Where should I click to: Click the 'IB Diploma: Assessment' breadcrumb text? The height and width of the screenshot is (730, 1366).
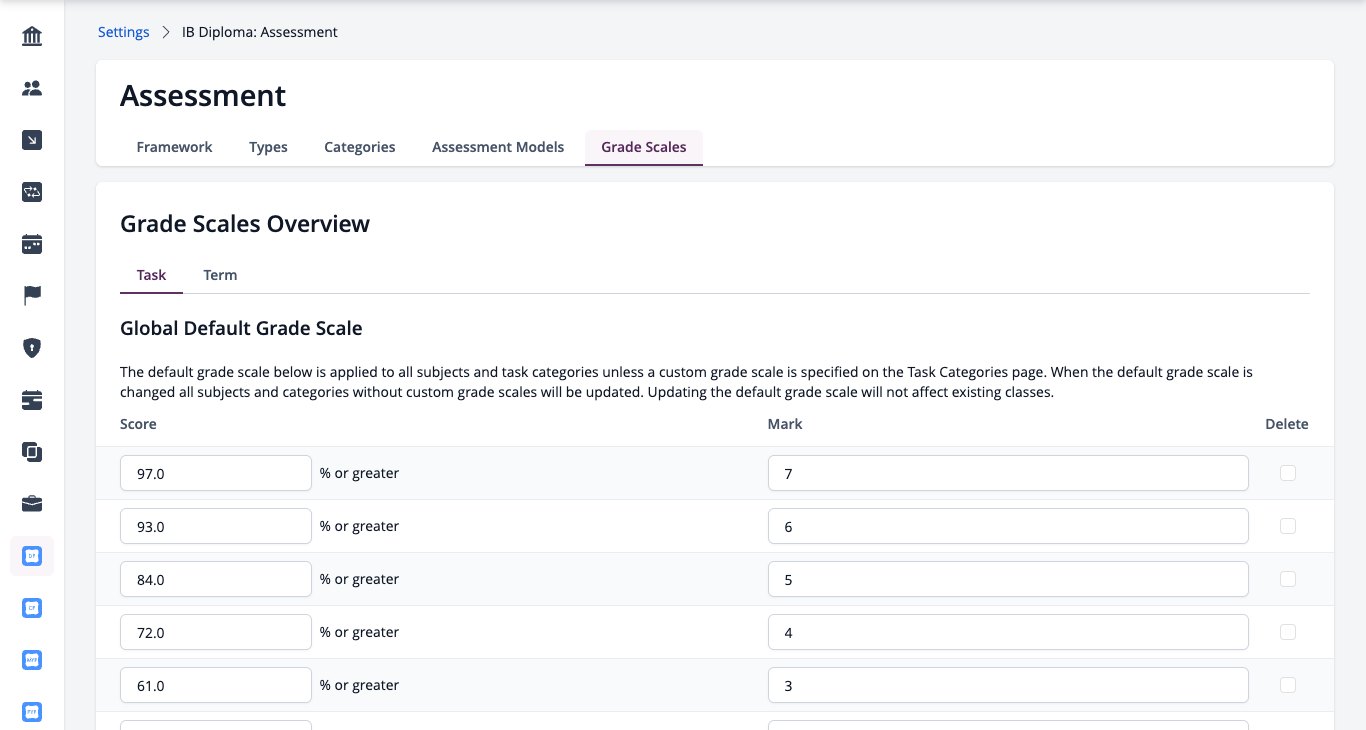tap(260, 32)
